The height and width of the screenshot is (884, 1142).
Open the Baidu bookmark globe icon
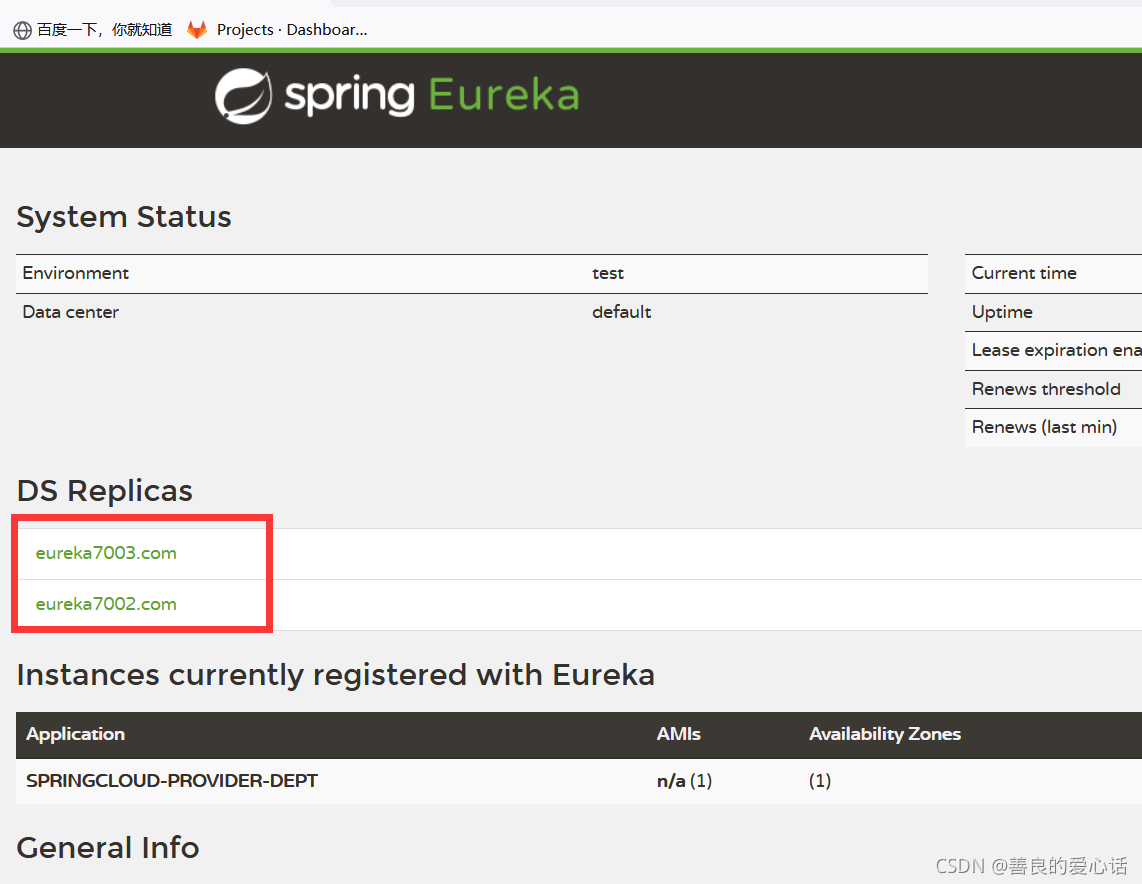pyautogui.click(x=23, y=30)
